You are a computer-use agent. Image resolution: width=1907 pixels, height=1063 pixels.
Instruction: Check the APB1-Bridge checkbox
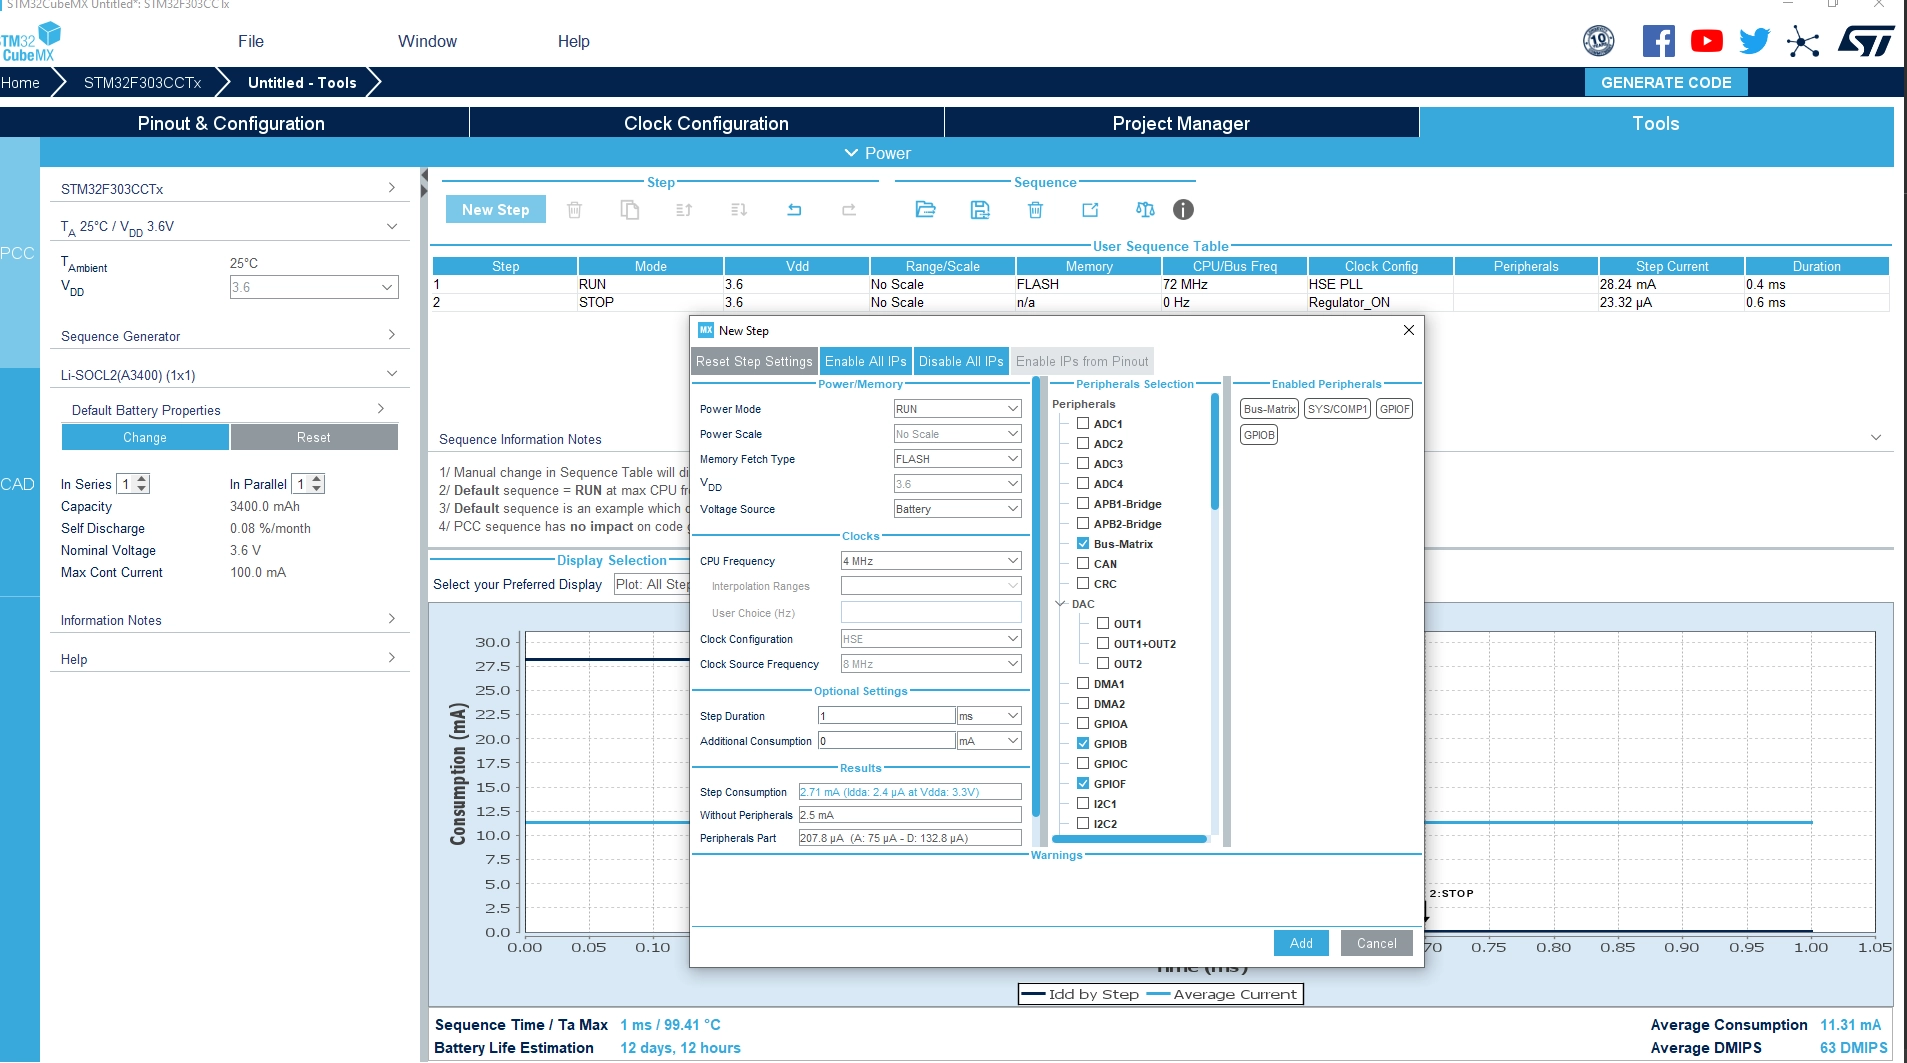click(x=1083, y=503)
